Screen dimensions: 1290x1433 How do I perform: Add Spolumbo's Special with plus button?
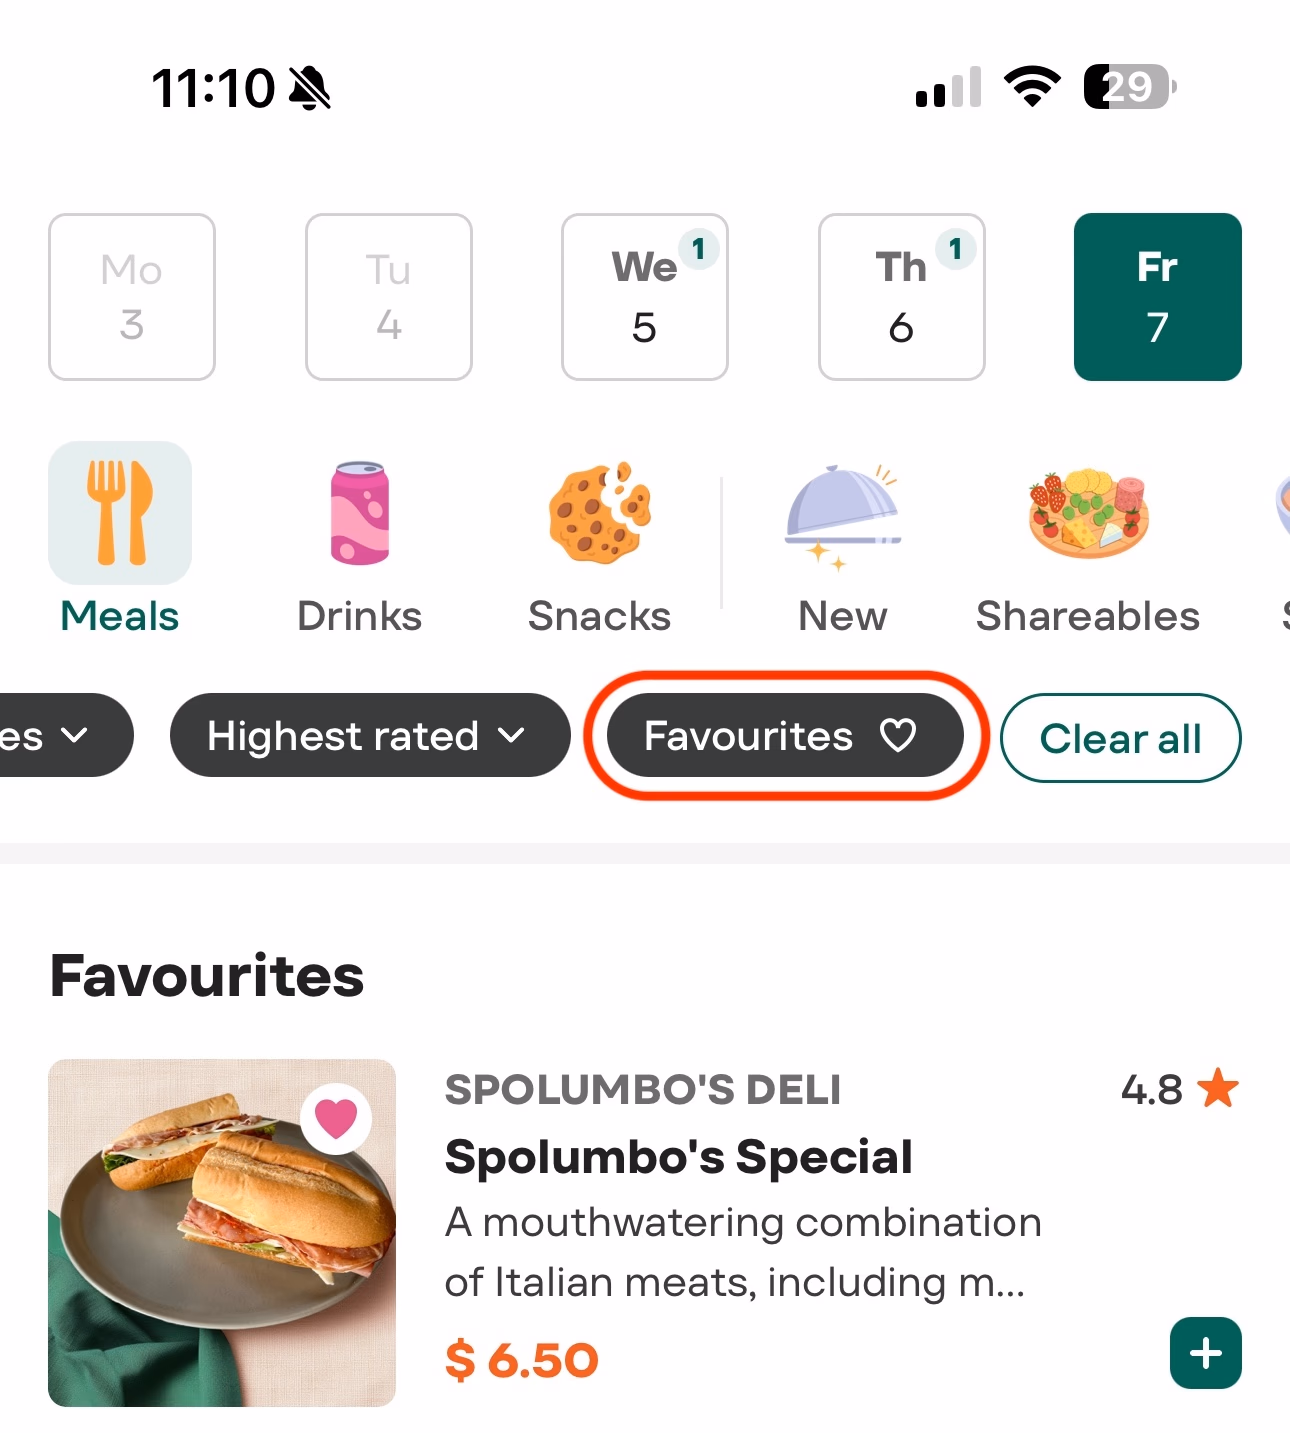[1205, 1353]
